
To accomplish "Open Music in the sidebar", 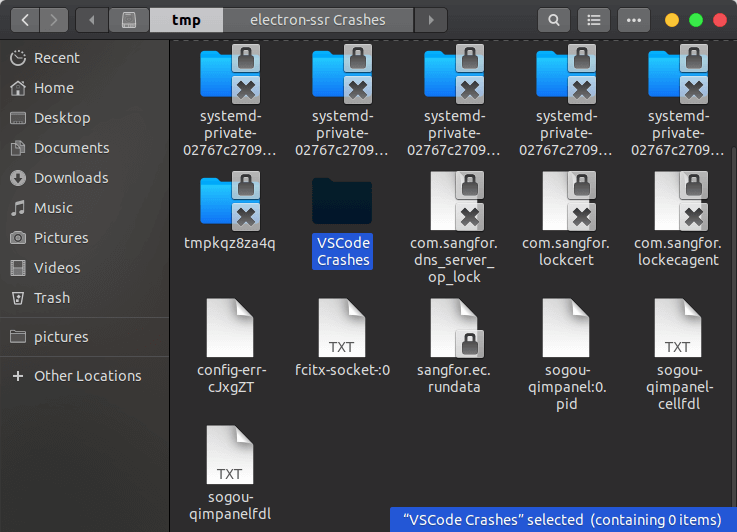I will 85,208.
